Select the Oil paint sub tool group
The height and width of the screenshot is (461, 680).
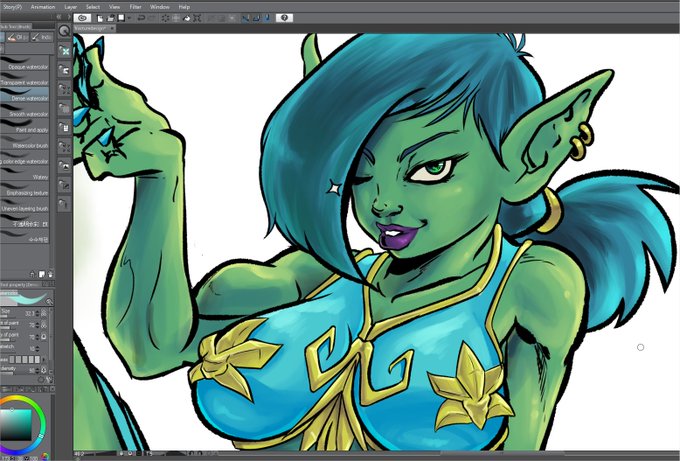pos(17,38)
